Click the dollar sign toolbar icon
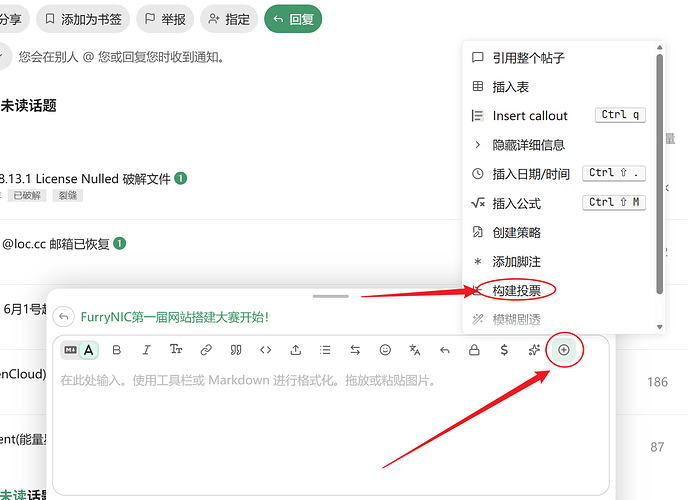Screen dimensions: 688x500 pos(504,350)
